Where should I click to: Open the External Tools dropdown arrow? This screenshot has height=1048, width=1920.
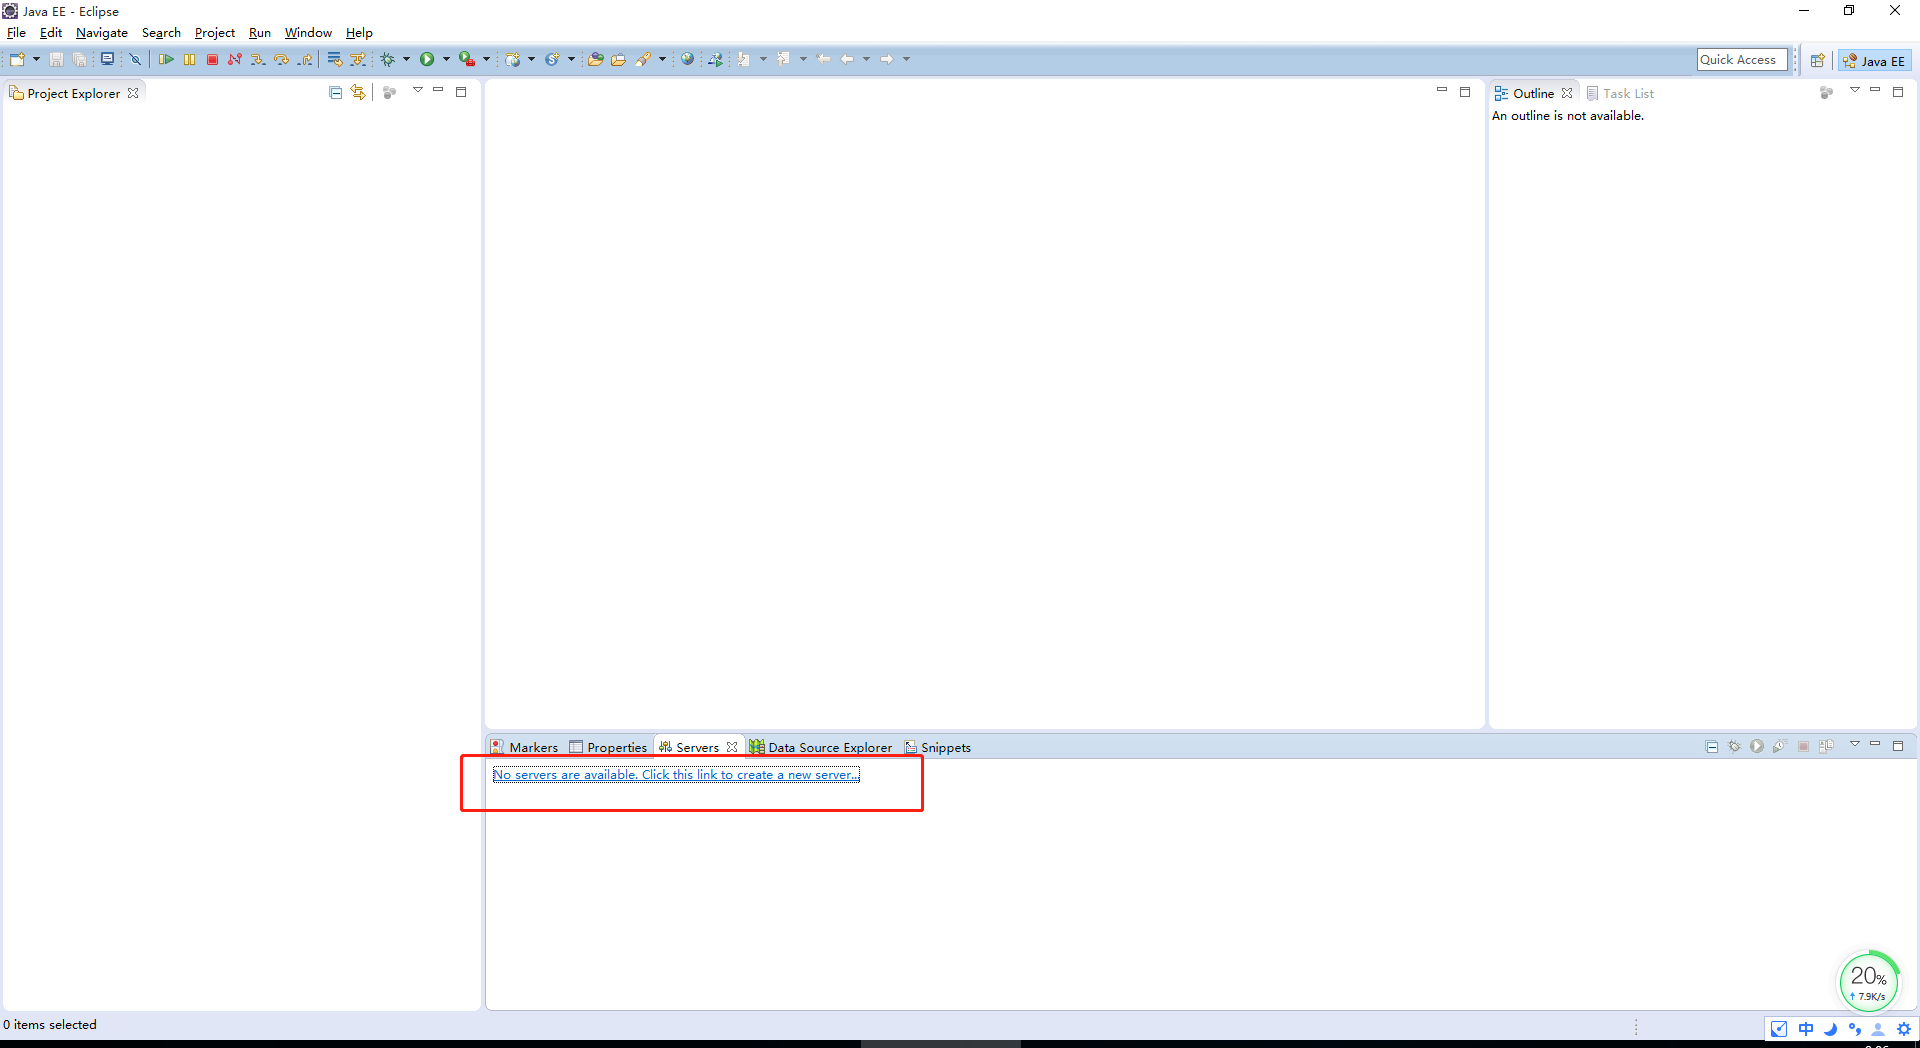pyautogui.click(x=486, y=59)
